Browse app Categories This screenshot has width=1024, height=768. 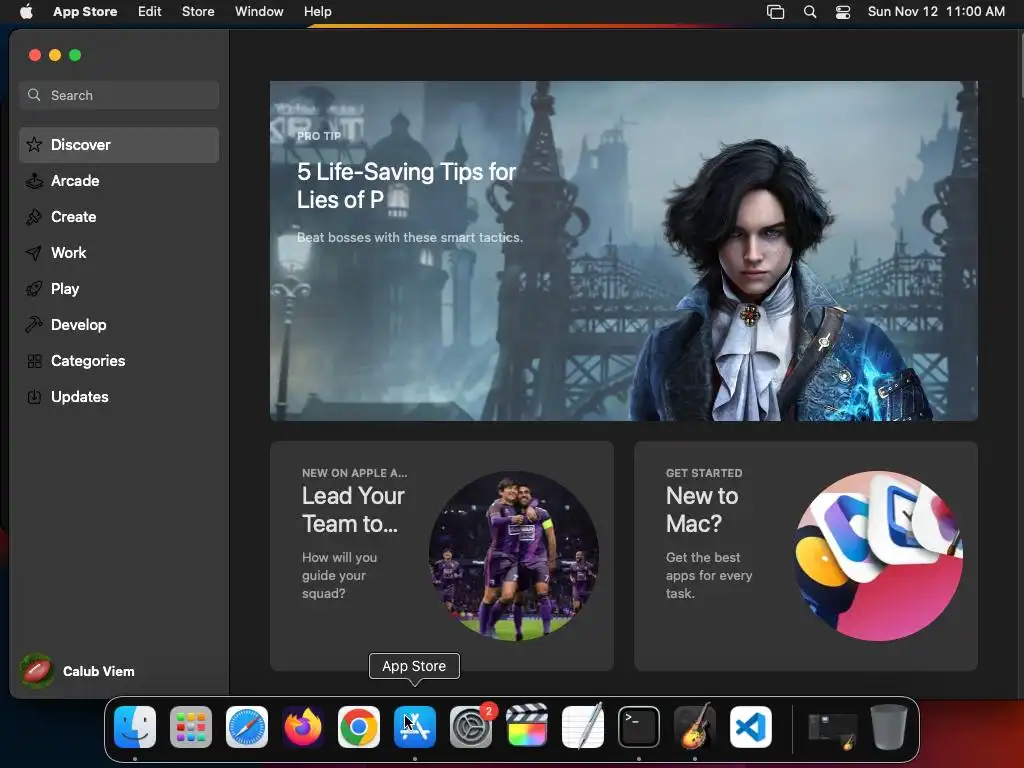pyautogui.click(x=119, y=360)
